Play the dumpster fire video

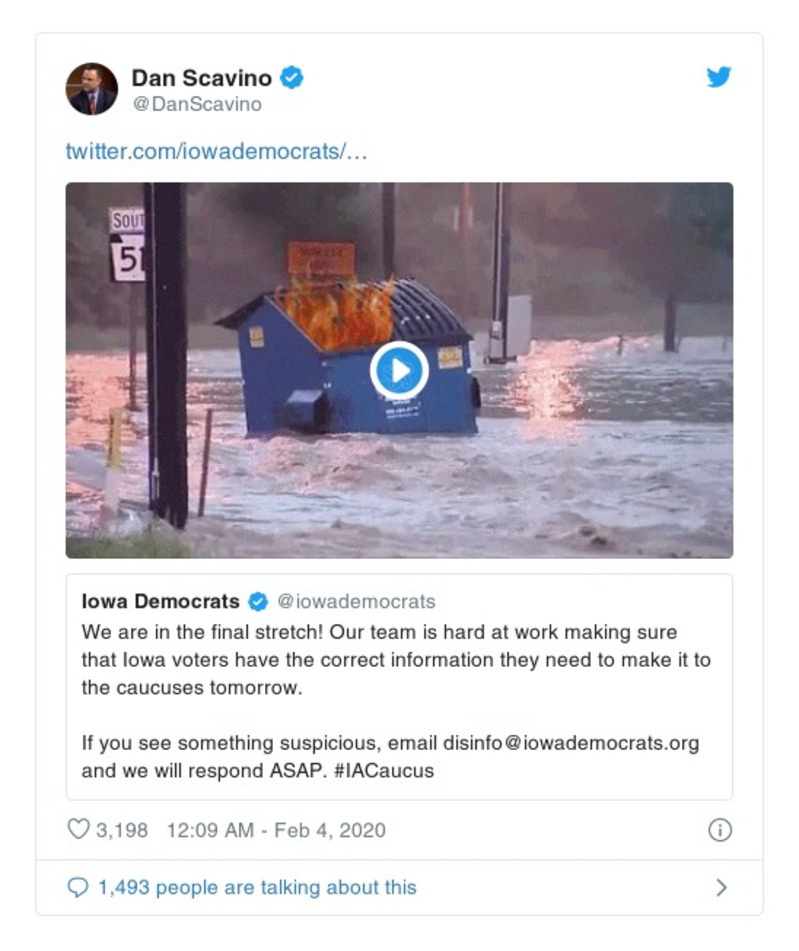click(x=399, y=371)
